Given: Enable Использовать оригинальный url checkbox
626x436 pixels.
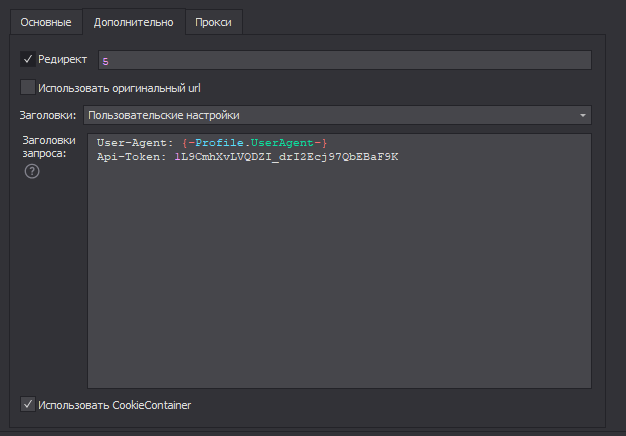Looking at the screenshot, I should [x=28, y=87].
